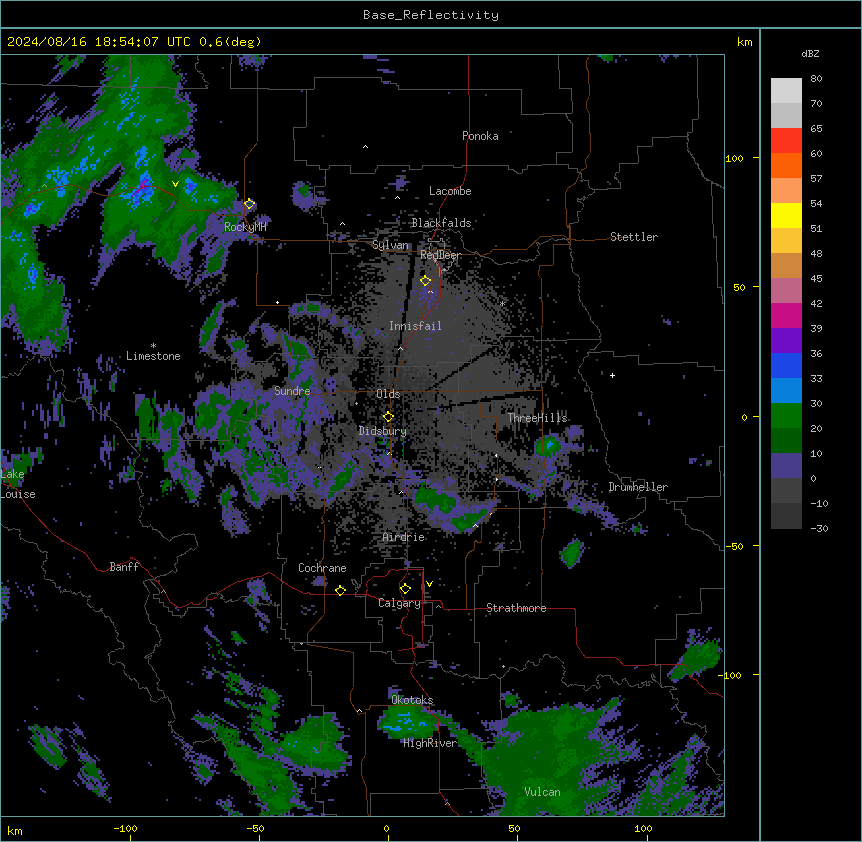Click the yellow diamond marker above Calgary label
The image size is (862, 842).
pyautogui.click(x=405, y=589)
